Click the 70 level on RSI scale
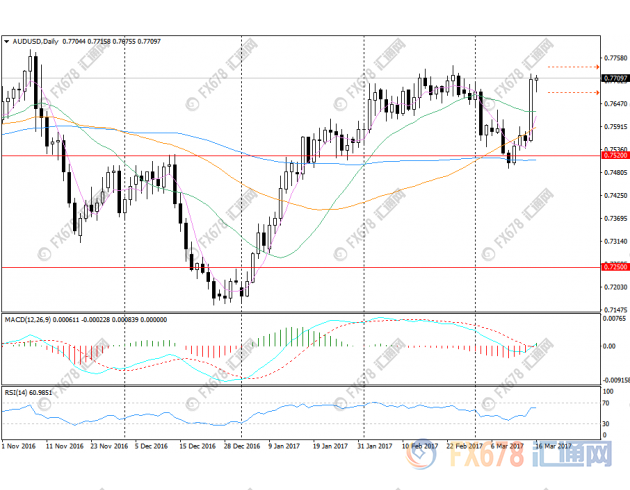 pos(606,402)
